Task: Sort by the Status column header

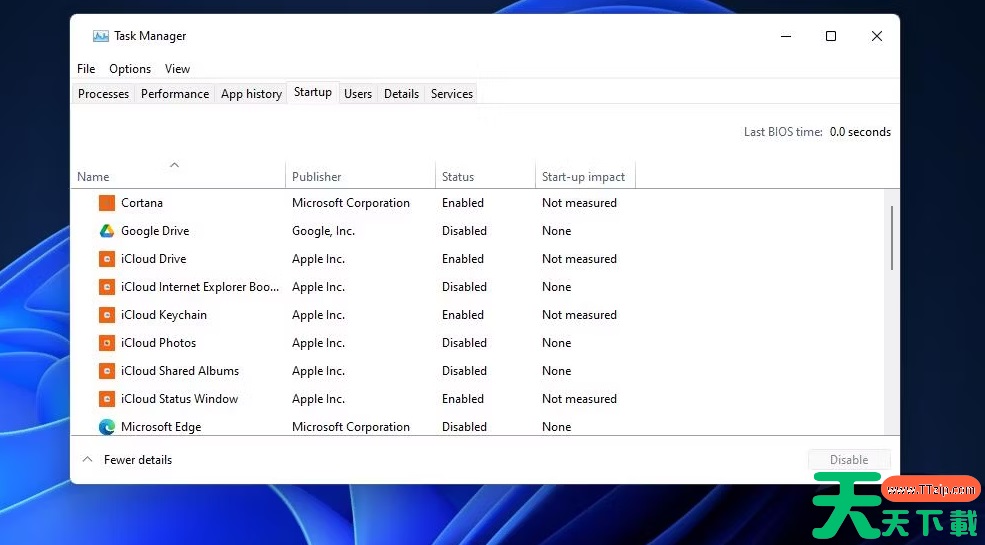Action: (458, 177)
